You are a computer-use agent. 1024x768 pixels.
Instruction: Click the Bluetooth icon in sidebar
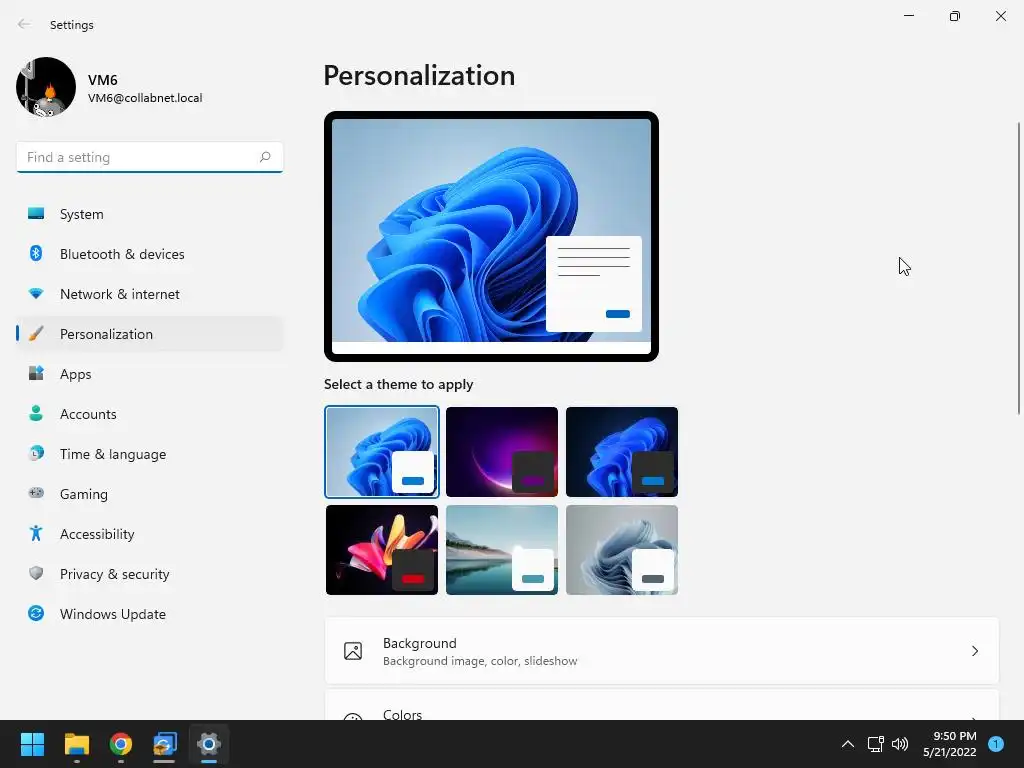click(x=36, y=253)
